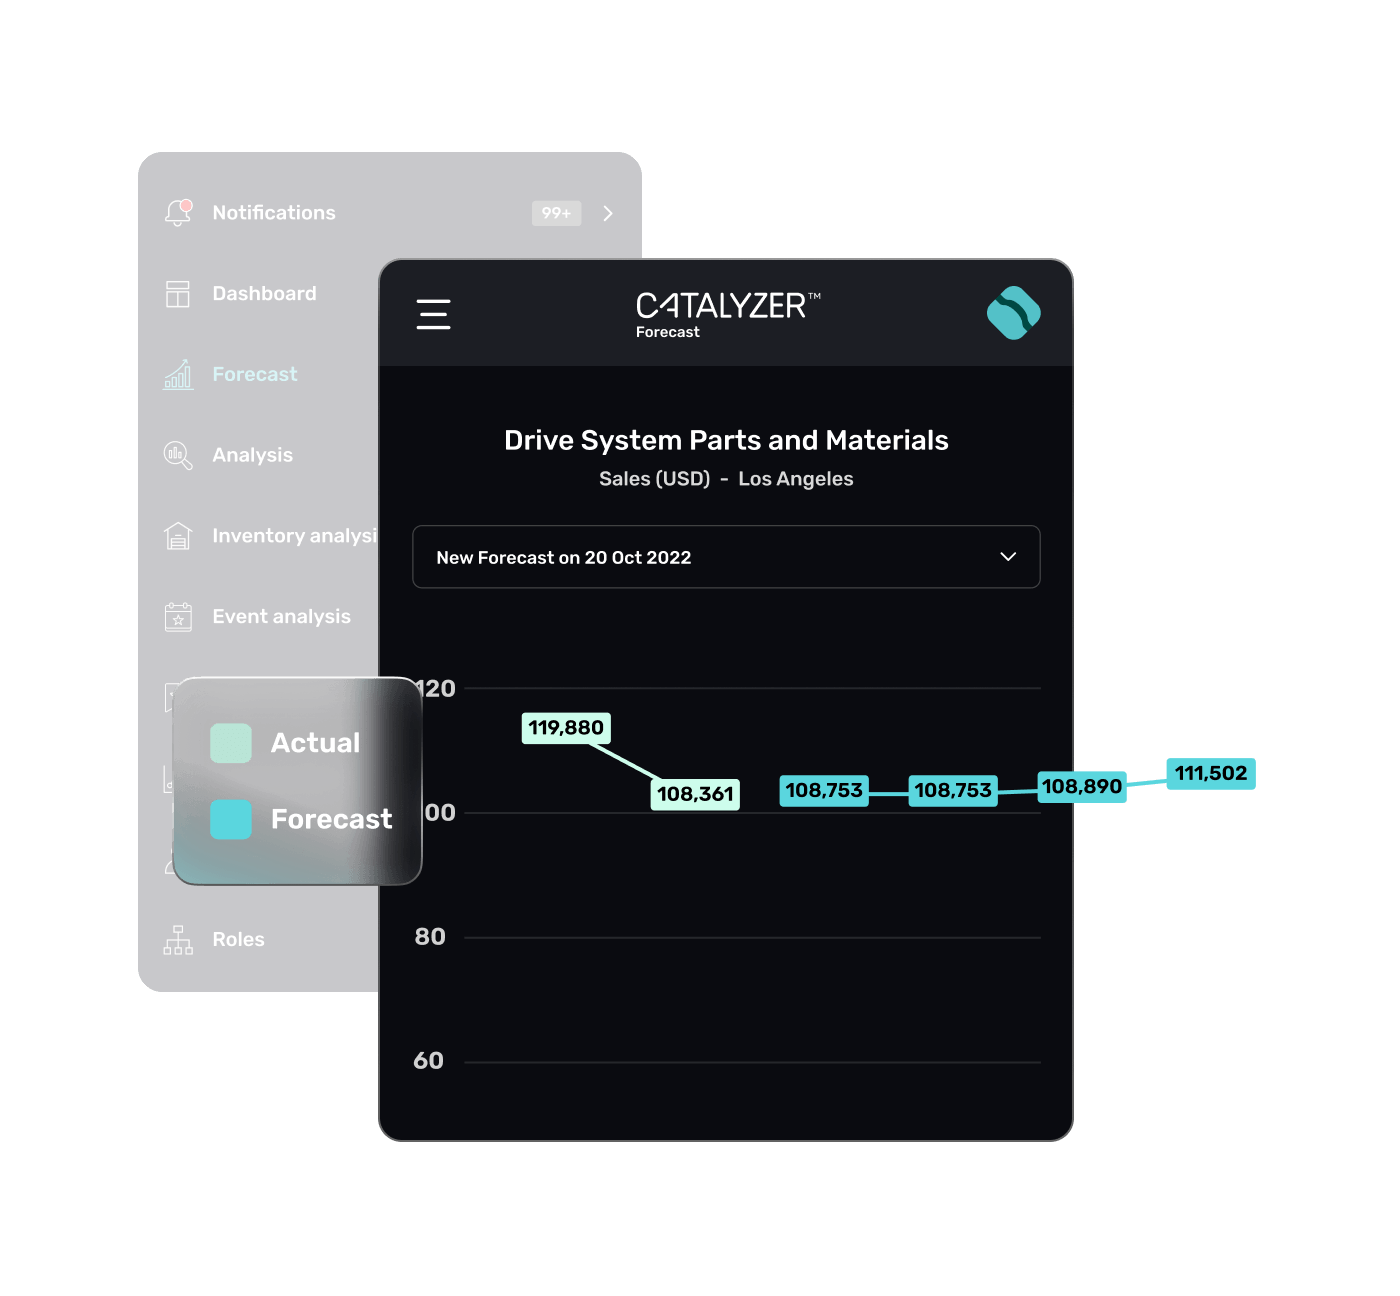Click the teal Catalyzer logo icon

(1013, 313)
